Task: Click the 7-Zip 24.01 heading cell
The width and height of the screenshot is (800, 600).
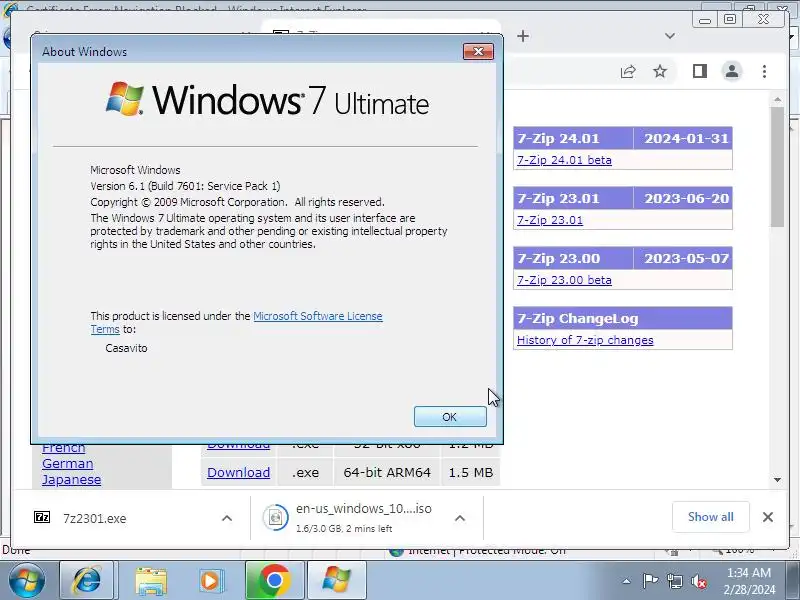Action: coord(573,138)
